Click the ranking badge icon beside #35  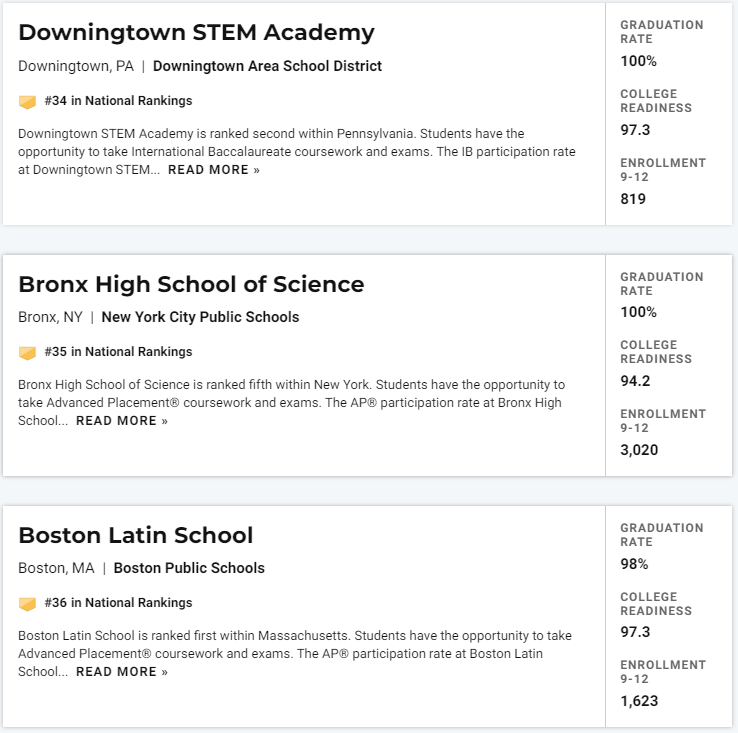pos(27,353)
